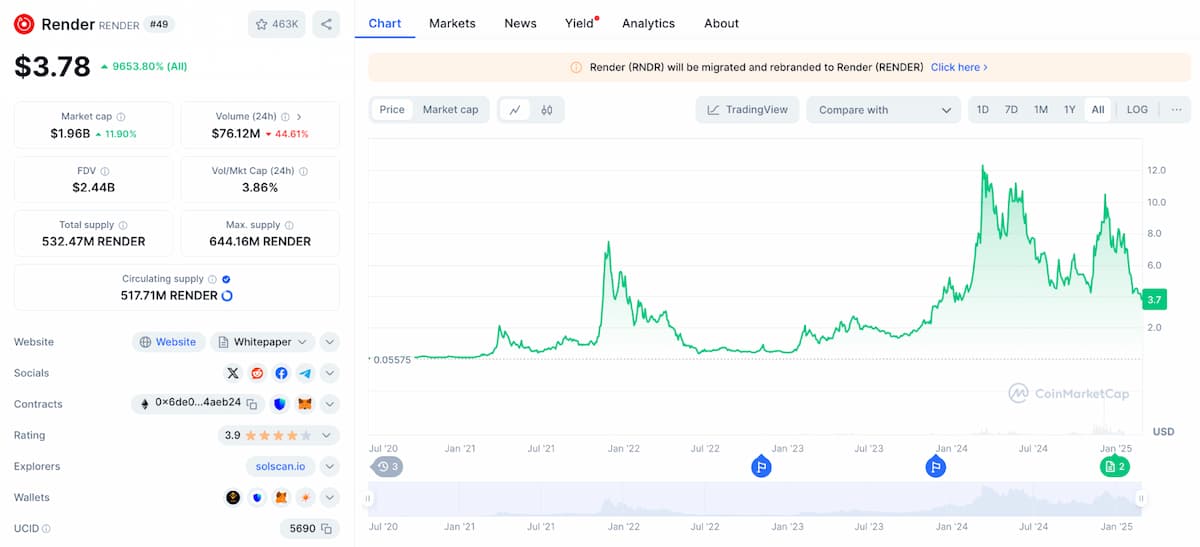Click the Render logo icon

24,24
